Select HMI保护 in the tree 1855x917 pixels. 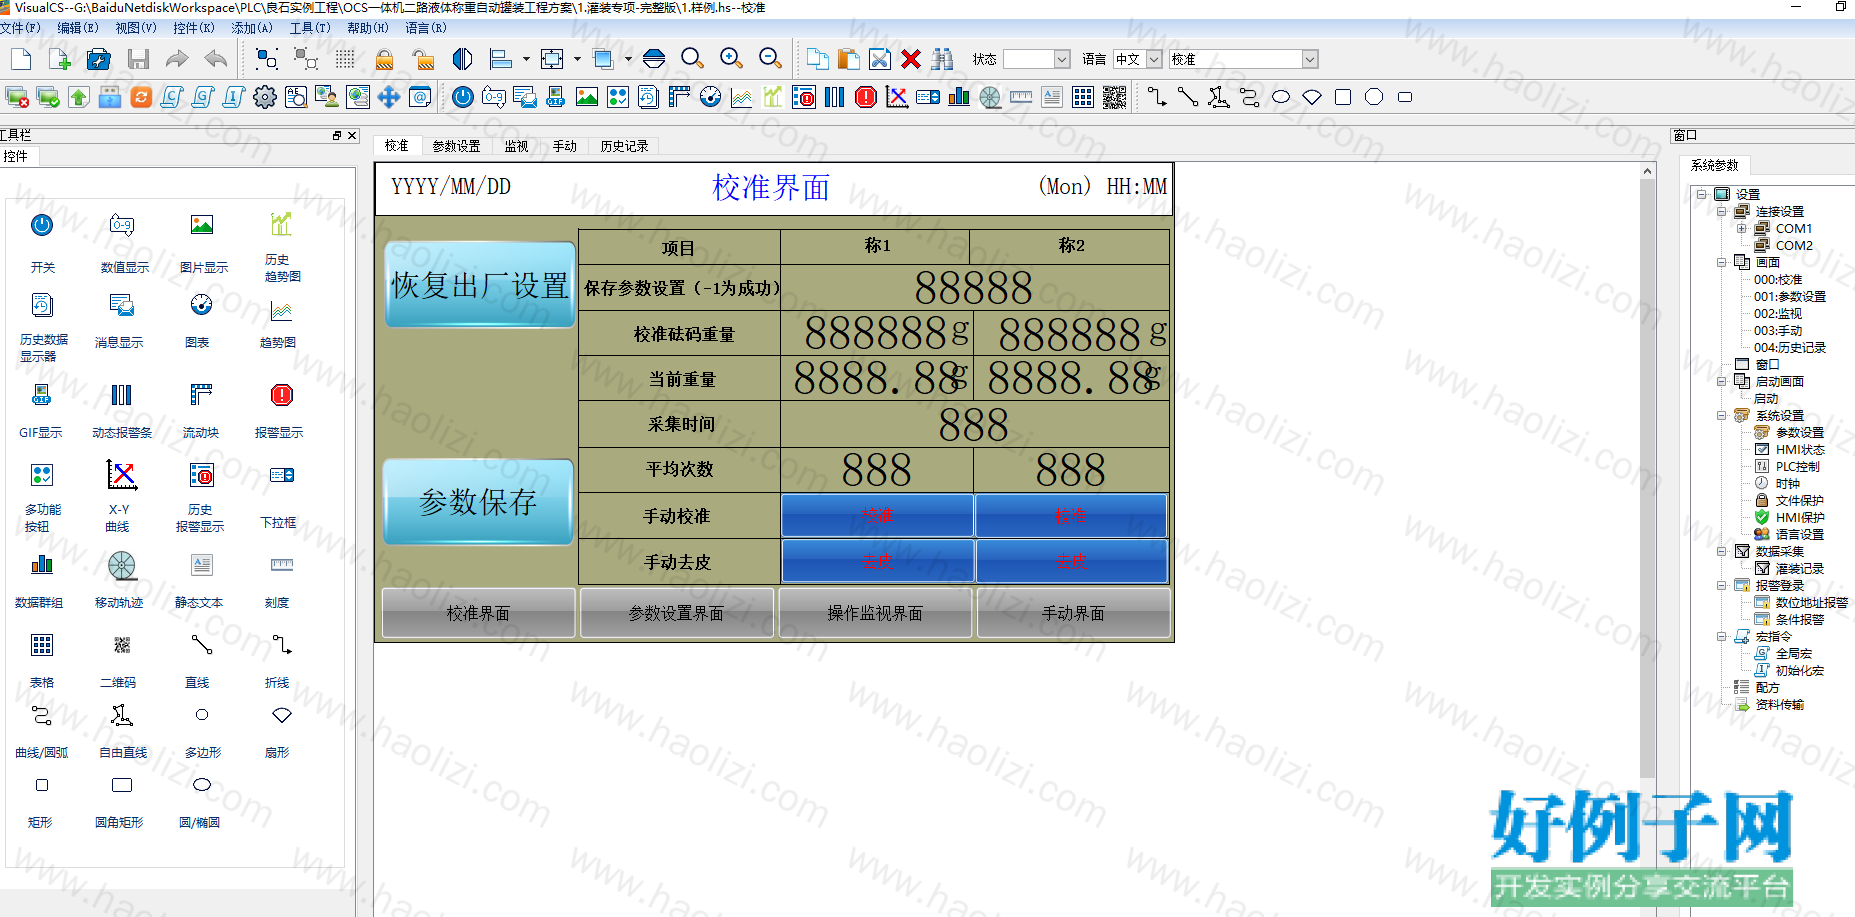point(1800,517)
